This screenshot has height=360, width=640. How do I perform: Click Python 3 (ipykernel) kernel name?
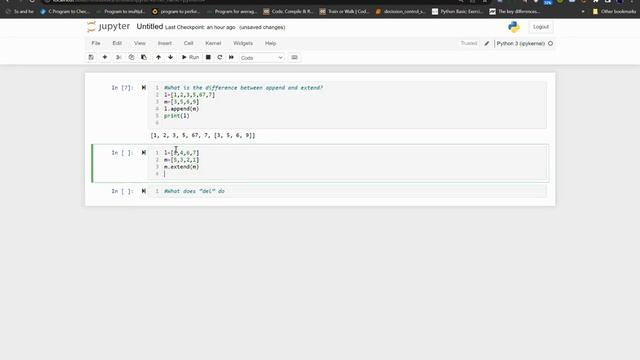(521, 43)
